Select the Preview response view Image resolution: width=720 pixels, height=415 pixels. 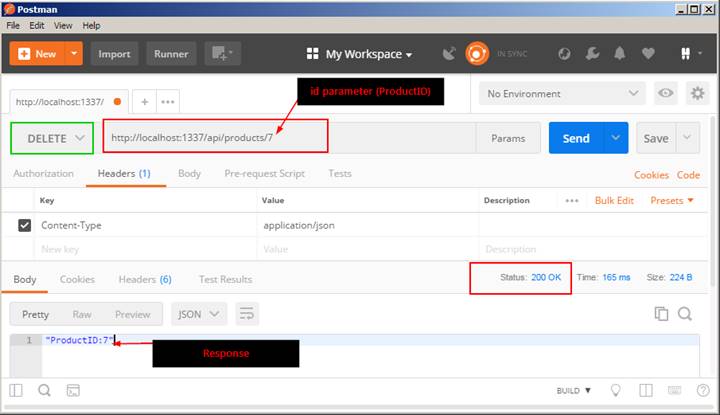132,314
